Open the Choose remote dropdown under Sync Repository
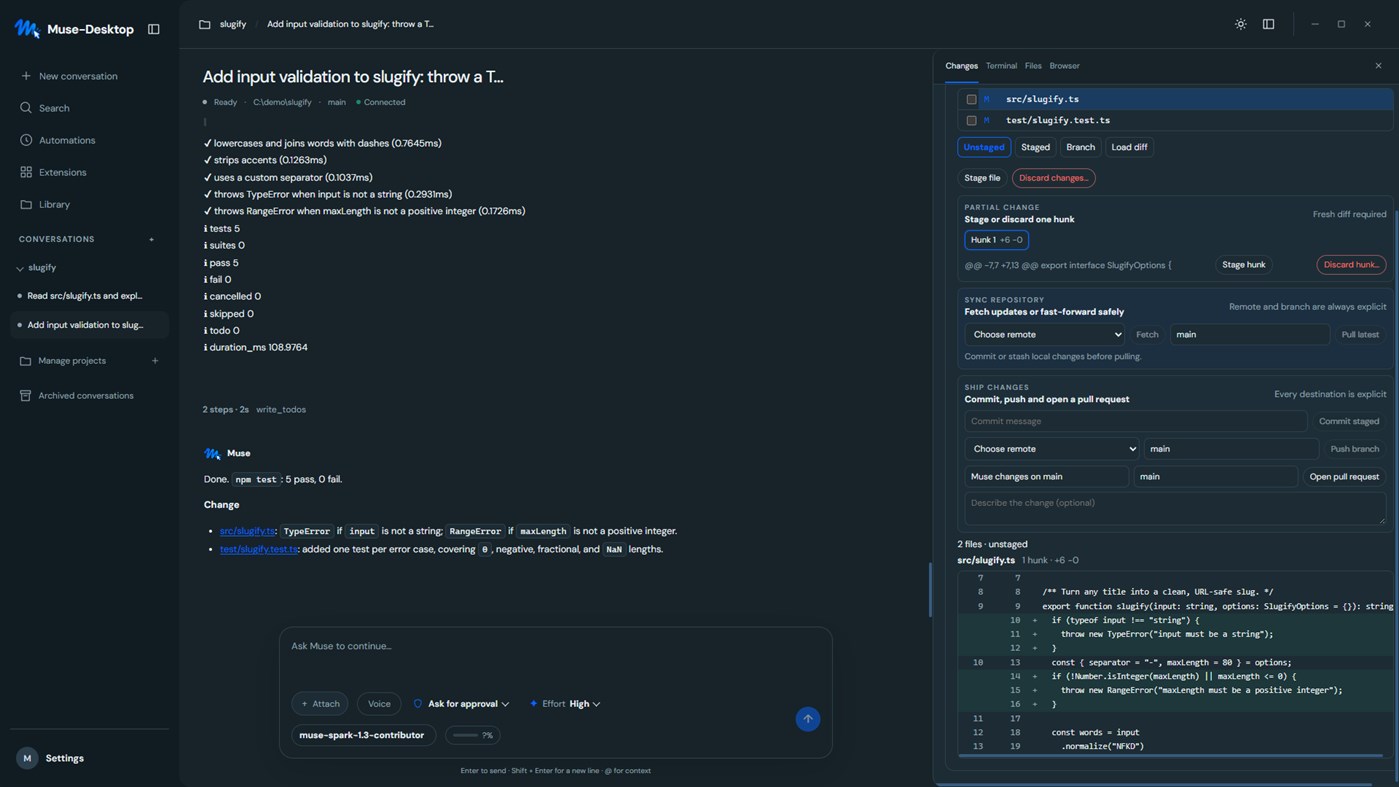Viewport: 1399px width, 787px height. (1045, 335)
